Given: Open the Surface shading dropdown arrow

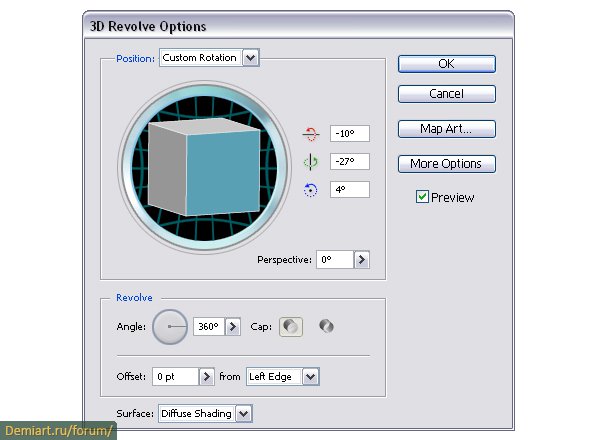Looking at the screenshot, I should [x=244, y=414].
